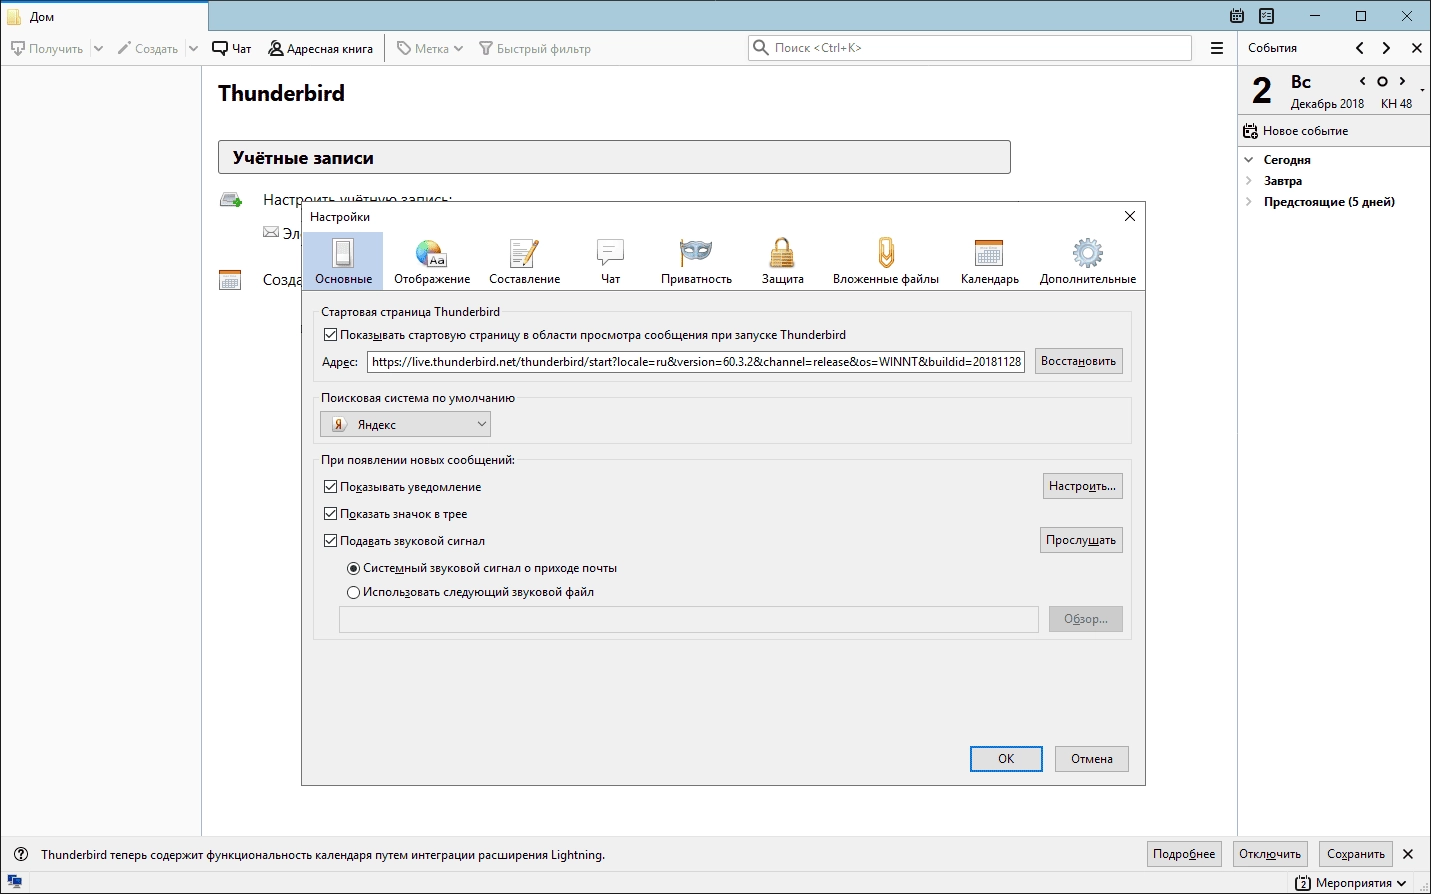The height and width of the screenshot is (894, 1431).
Task: Open the Дополнительные settings panel
Action: click(1088, 261)
